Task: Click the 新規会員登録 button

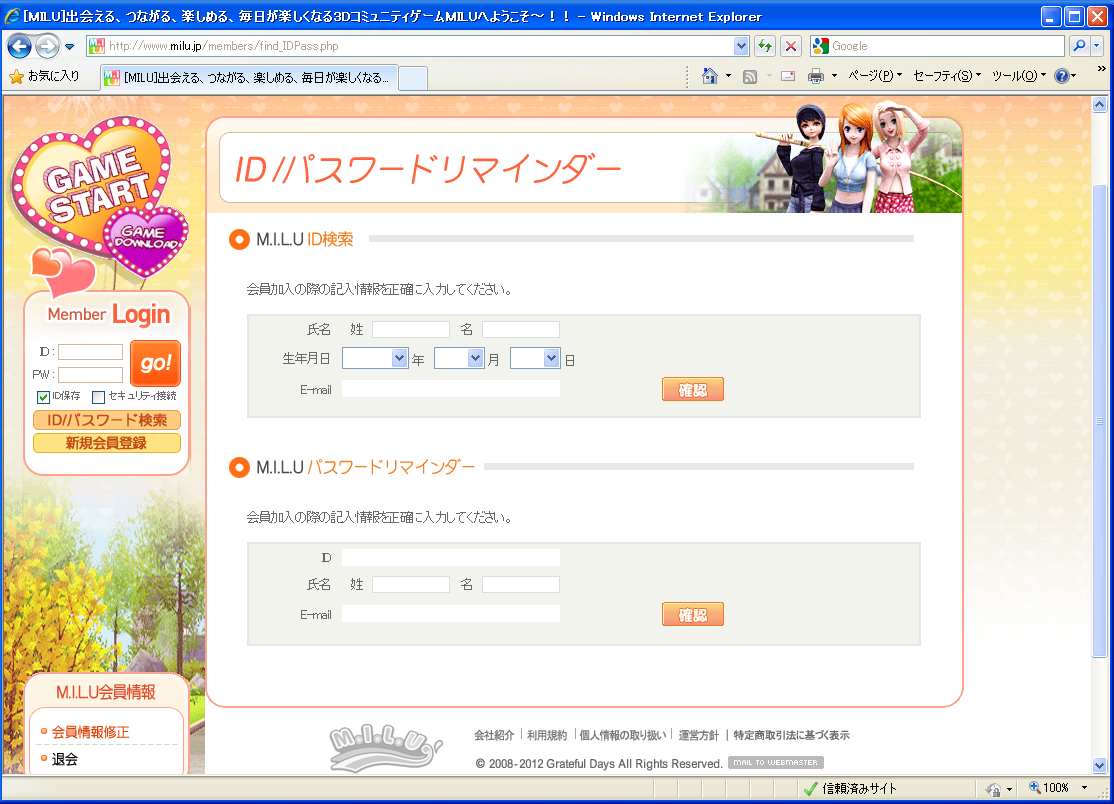Action: pos(107,443)
